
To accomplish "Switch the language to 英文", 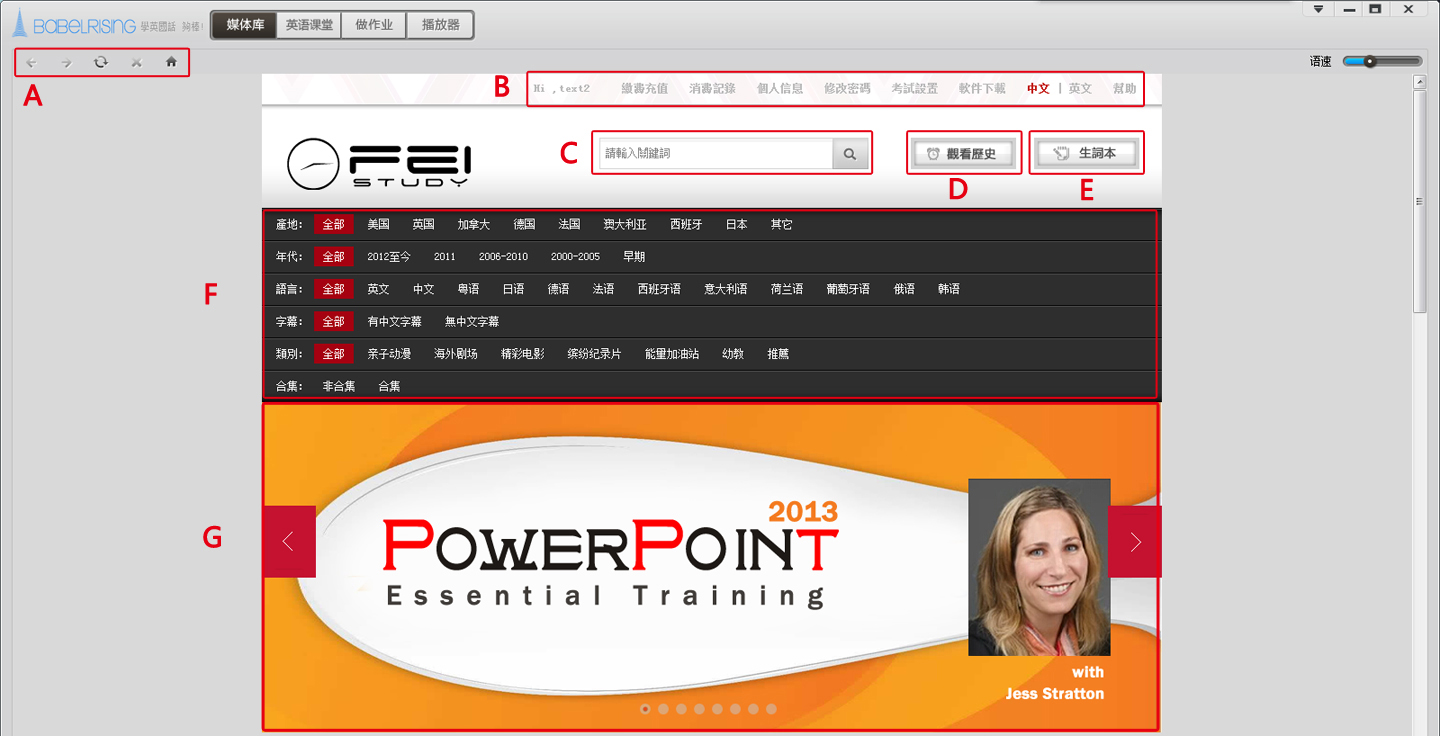I will pyautogui.click(x=1080, y=88).
